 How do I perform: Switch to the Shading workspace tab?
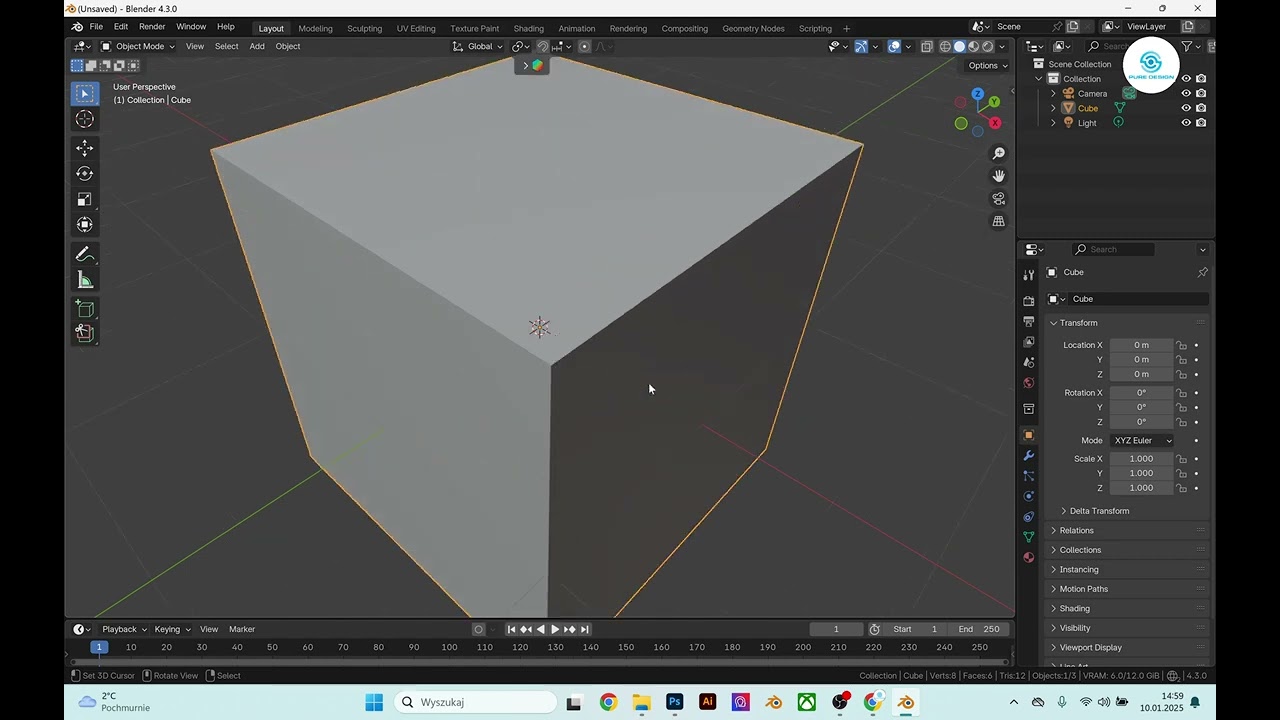(529, 28)
